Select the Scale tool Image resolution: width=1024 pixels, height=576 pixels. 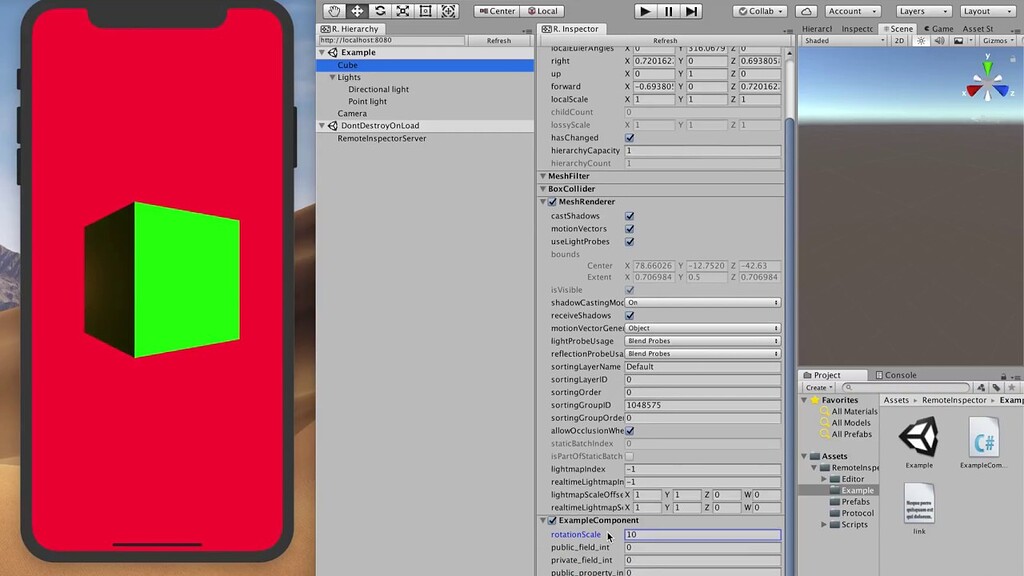(402, 11)
